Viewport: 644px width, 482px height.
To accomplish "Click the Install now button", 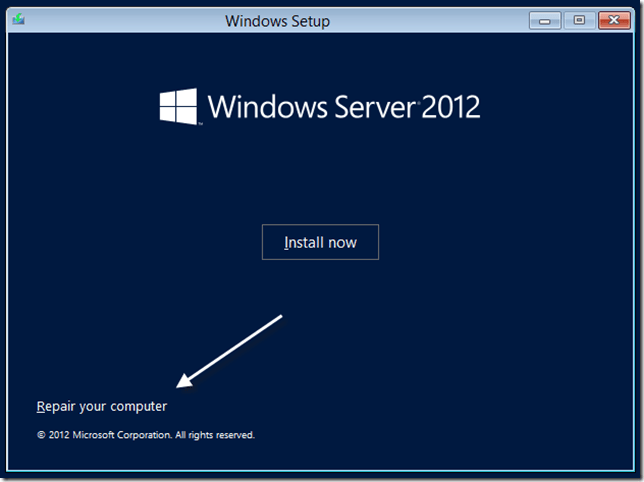I will pyautogui.click(x=320, y=242).
